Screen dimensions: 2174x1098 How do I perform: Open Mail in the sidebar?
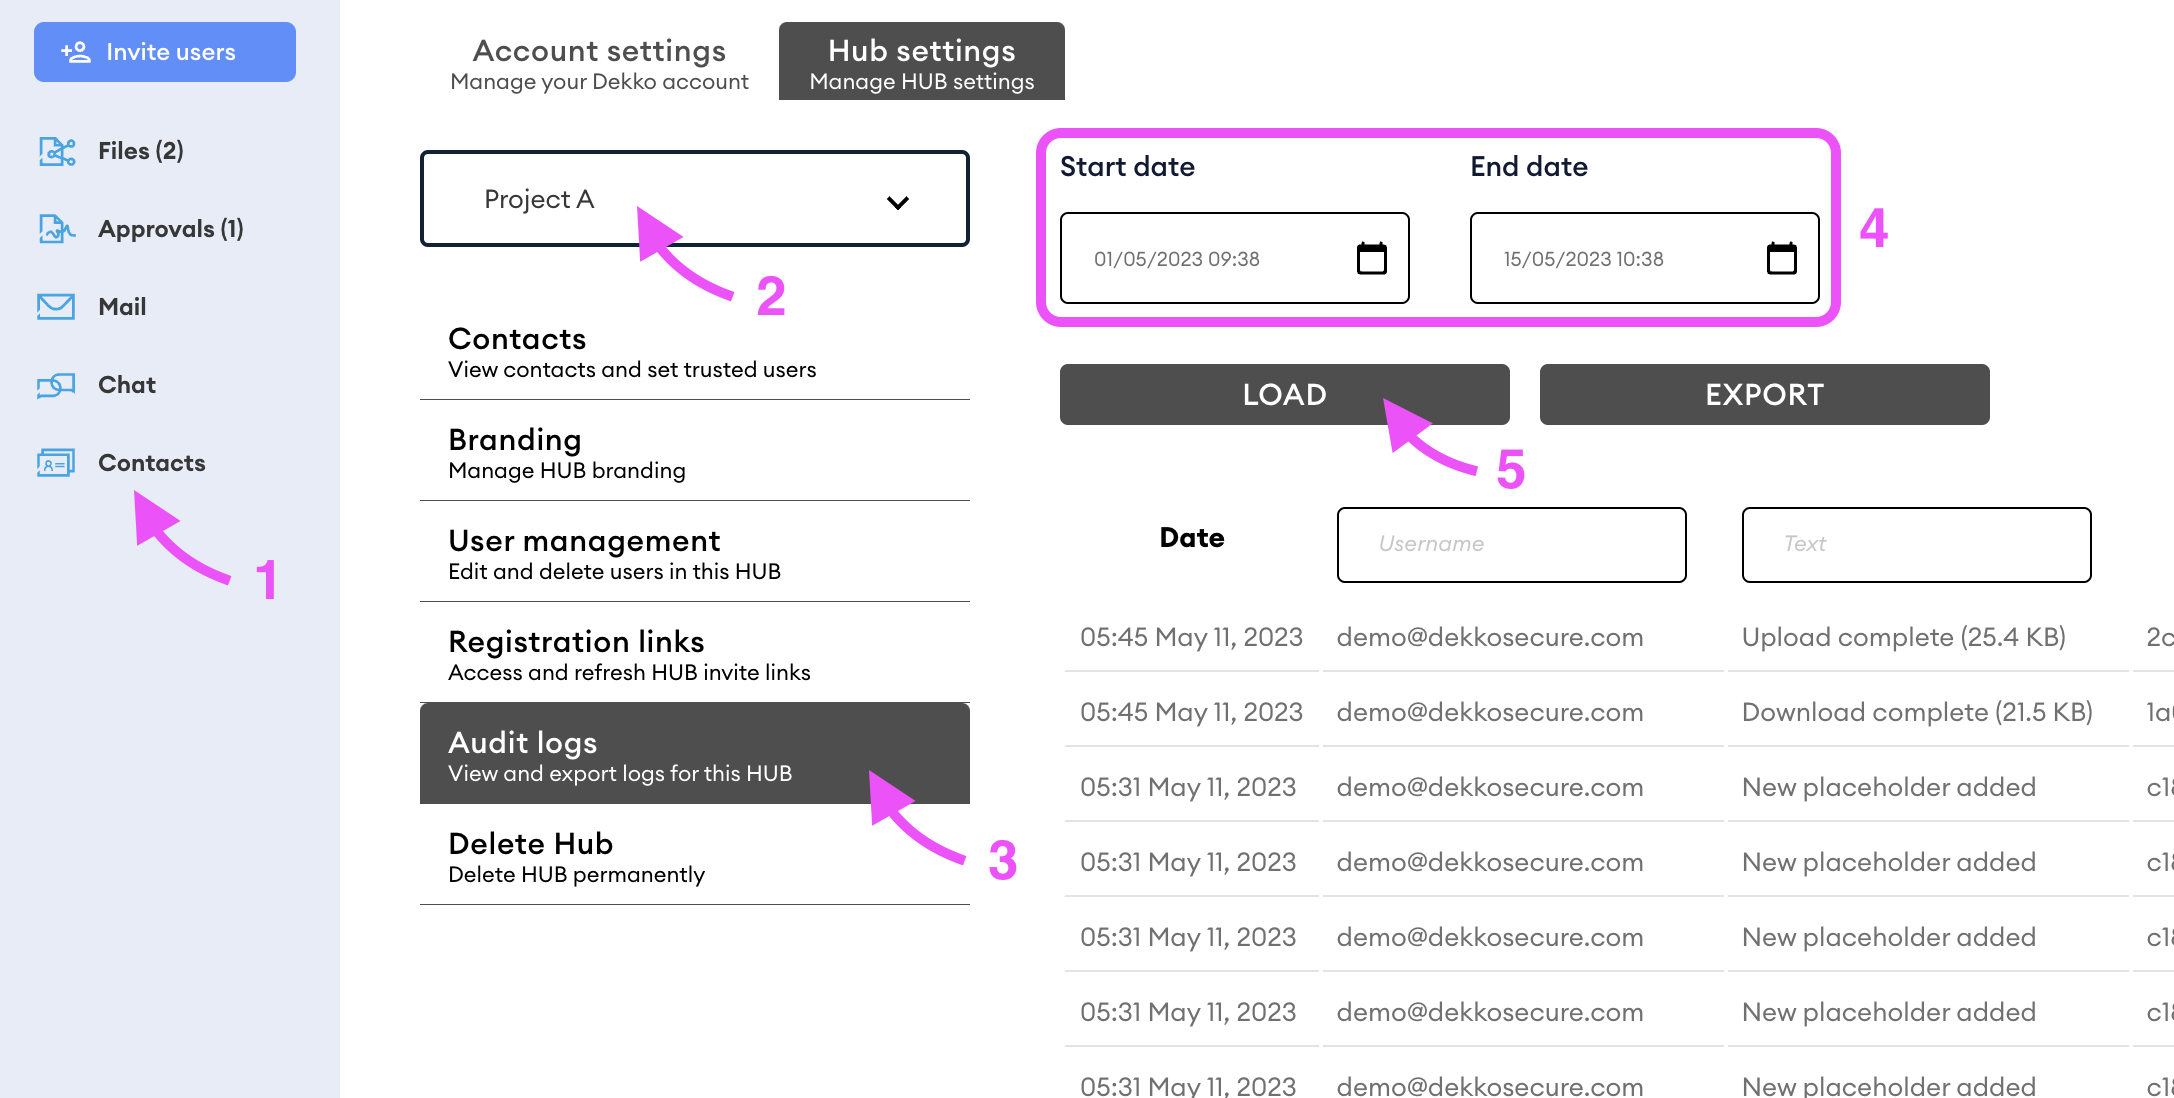click(122, 307)
